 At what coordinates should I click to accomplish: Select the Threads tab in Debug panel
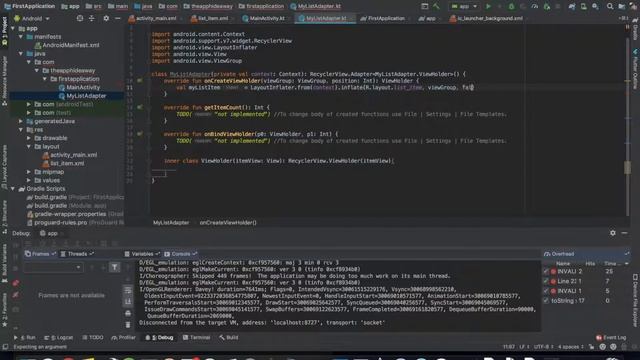click(x=77, y=254)
